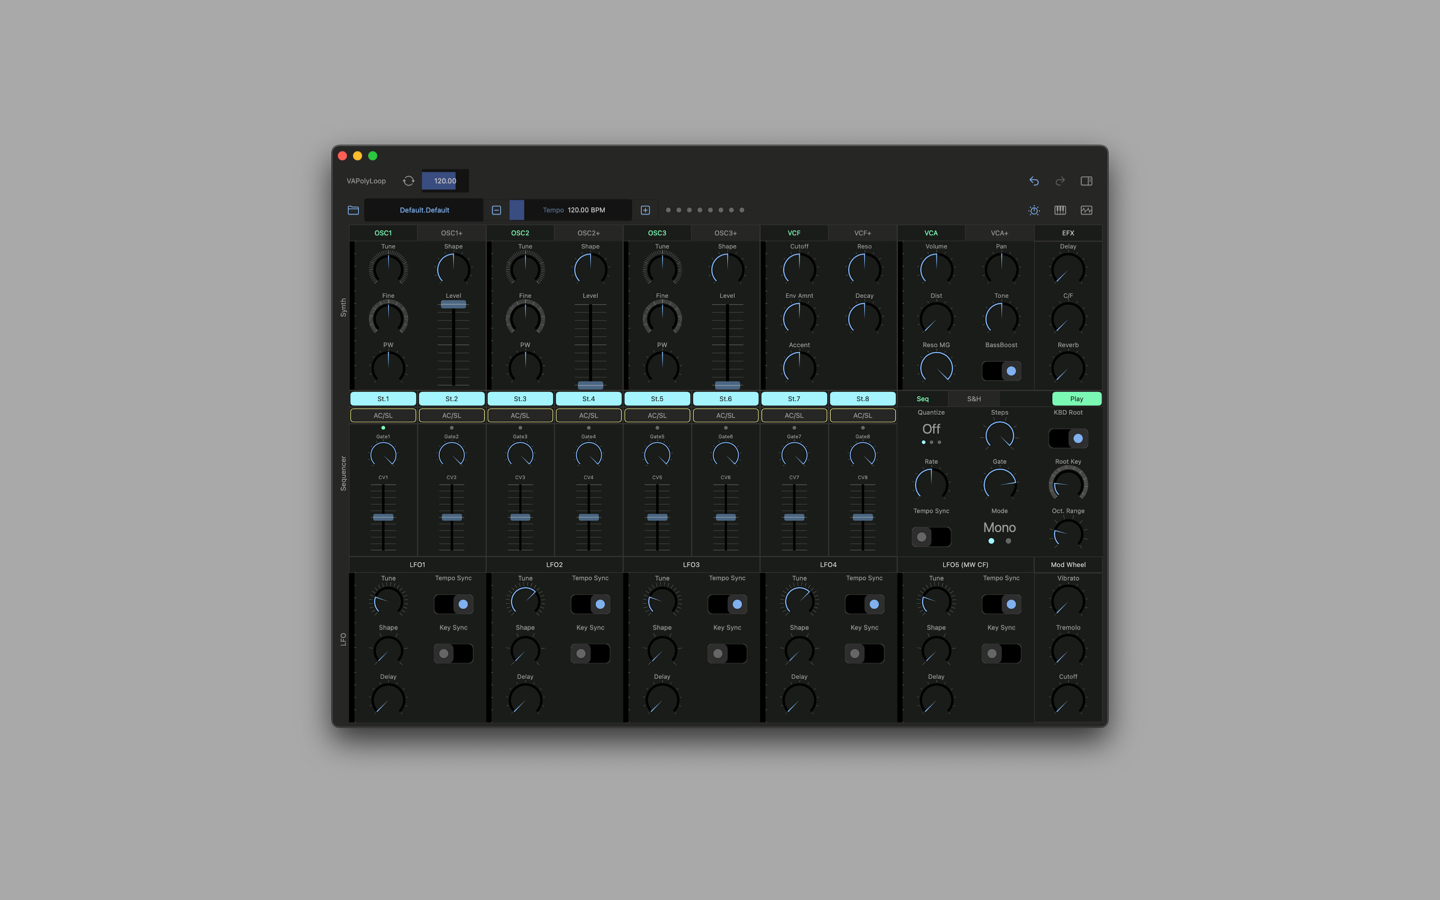Click the CV1 step fader handle
The height and width of the screenshot is (900, 1440).
pyautogui.click(x=383, y=517)
